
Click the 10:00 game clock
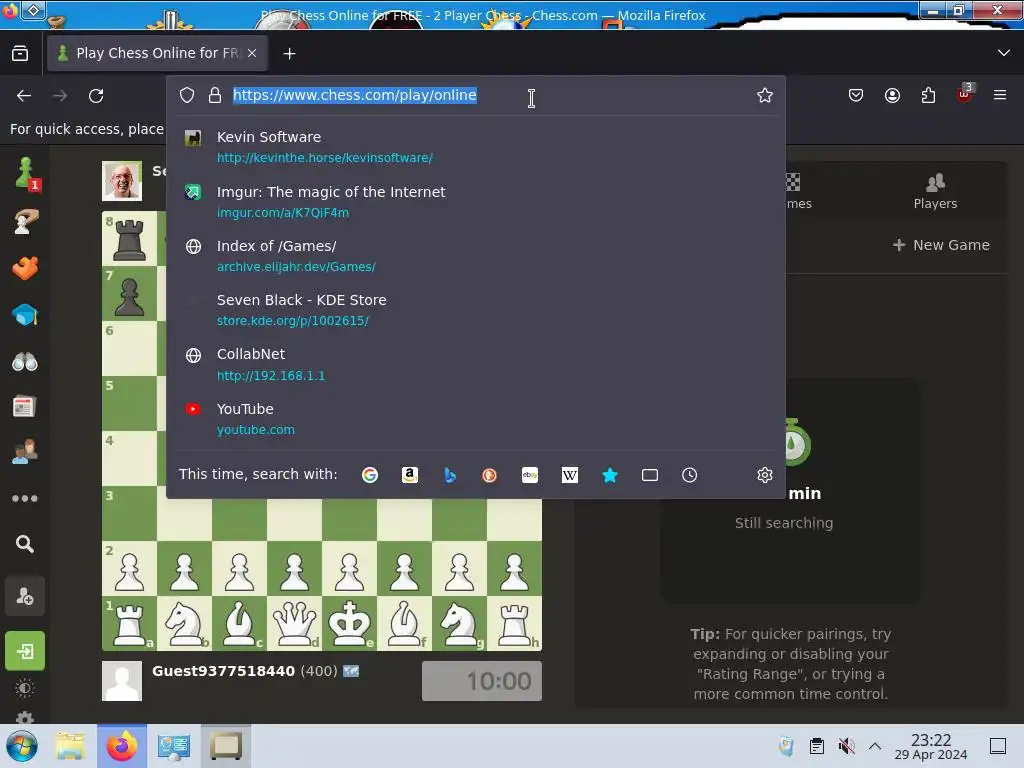coord(482,681)
